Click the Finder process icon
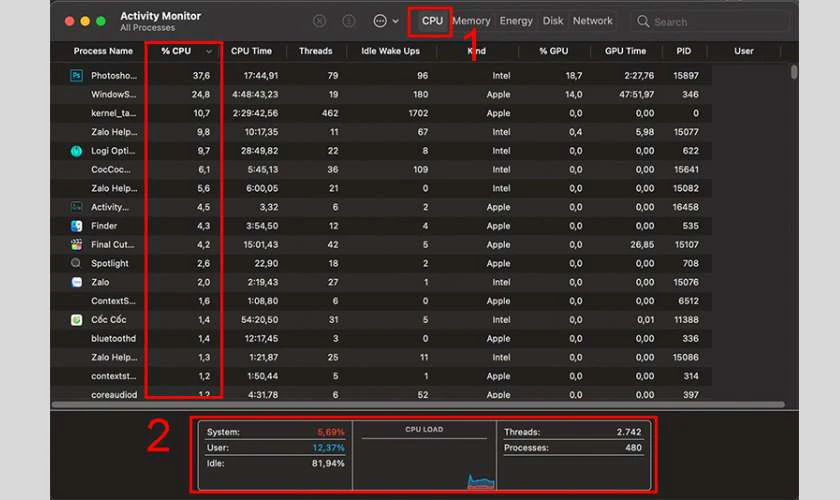The width and height of the screenshot is (840, 500). tap(76, 226)
